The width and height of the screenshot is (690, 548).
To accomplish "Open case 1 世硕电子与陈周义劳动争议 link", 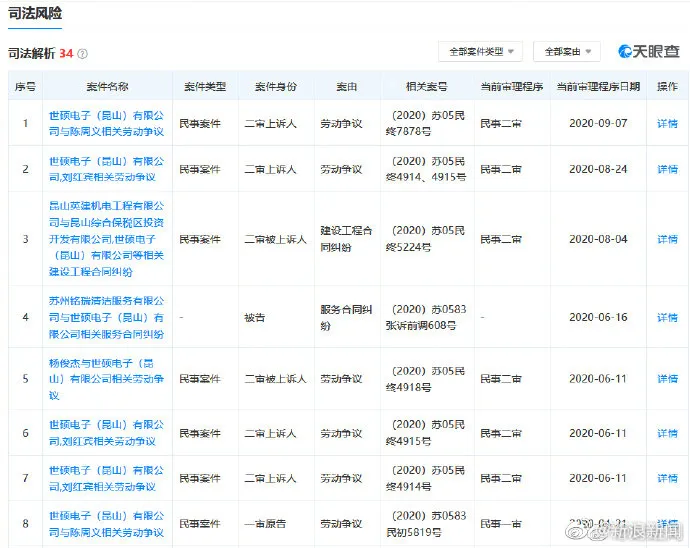I will 106,124.
